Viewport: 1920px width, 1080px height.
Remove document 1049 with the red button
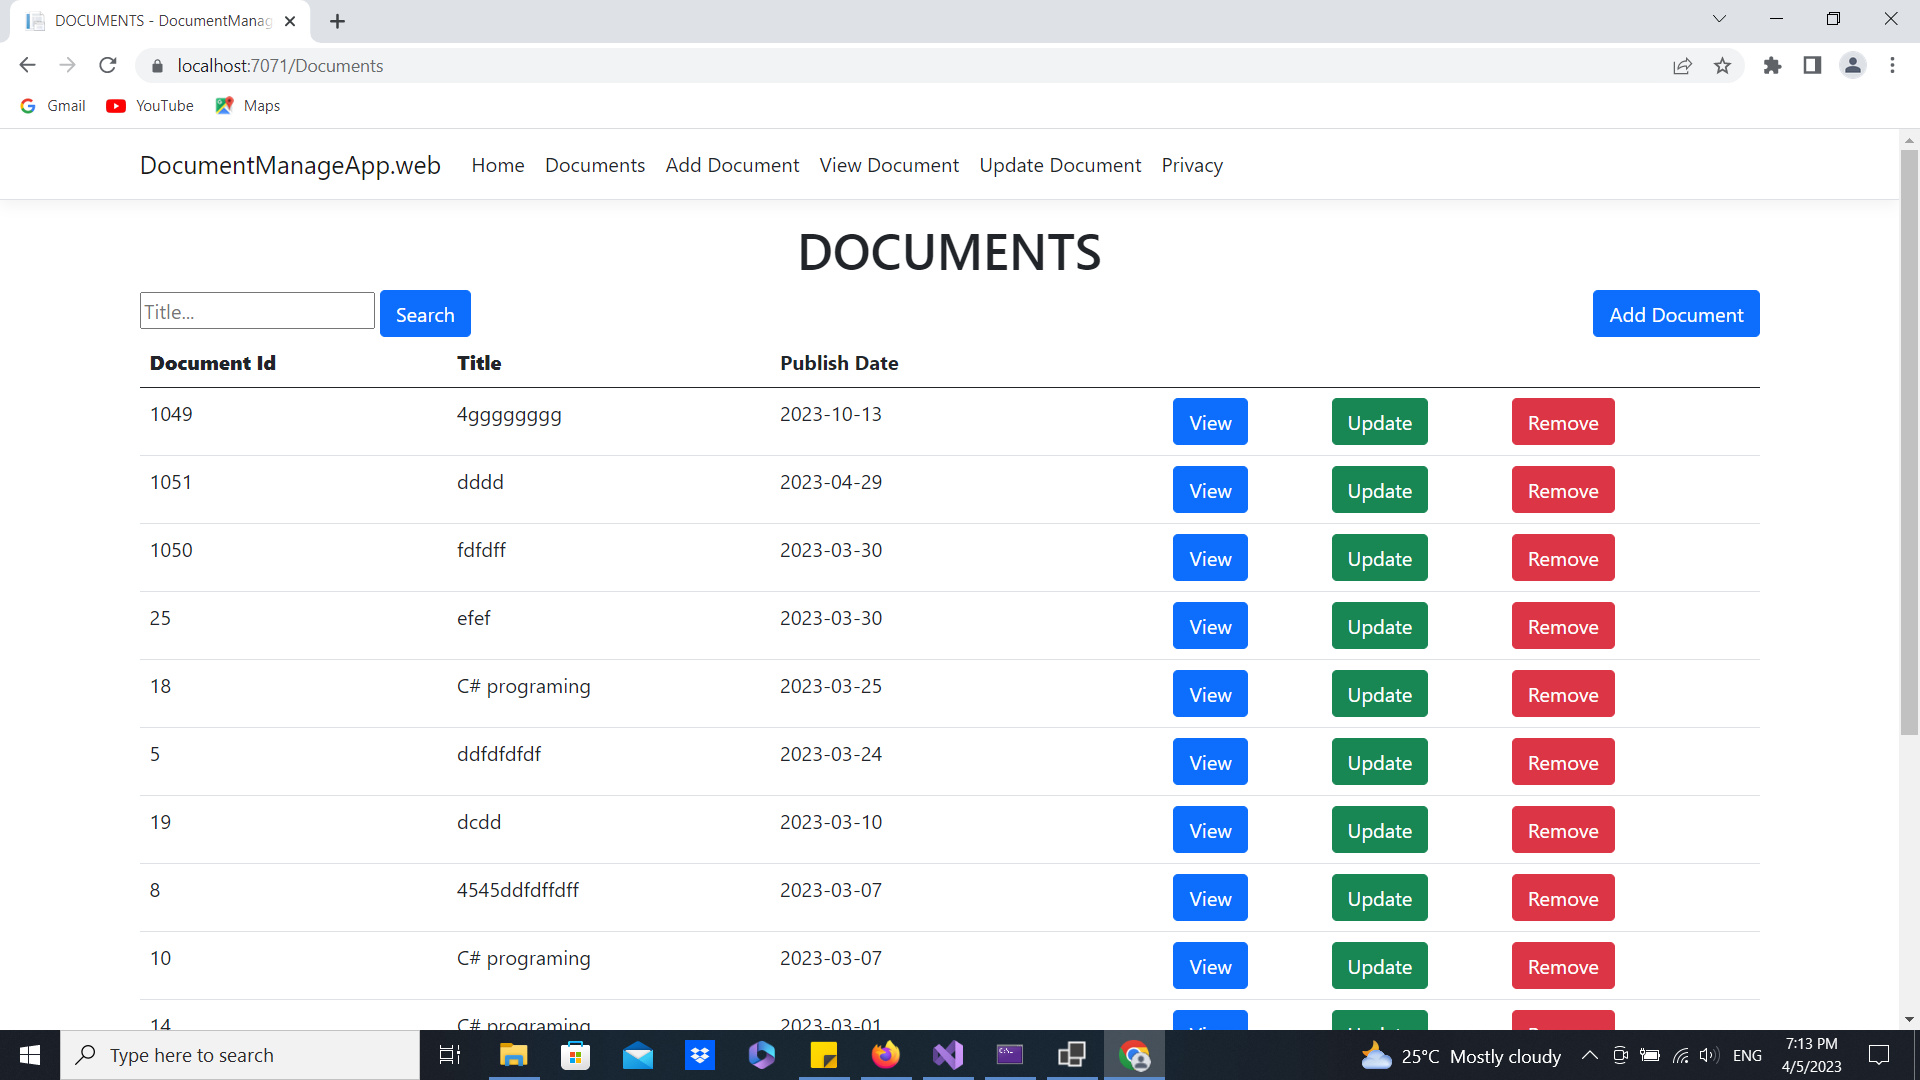pos(1562,422)
